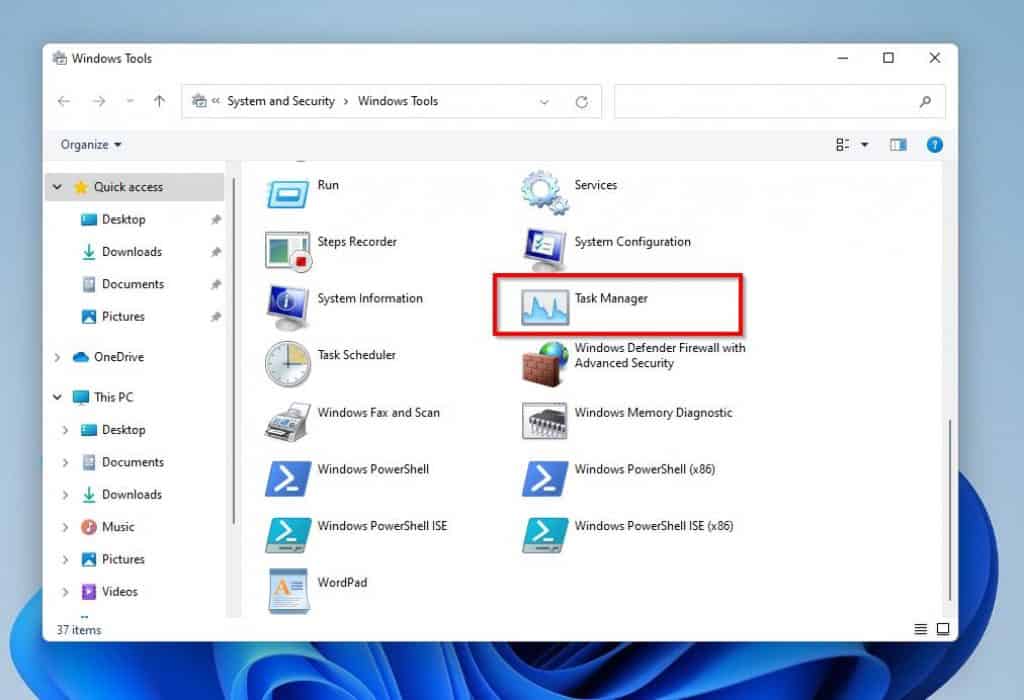Open the Services gear icon
The image size is (1024, 700).
545,192
